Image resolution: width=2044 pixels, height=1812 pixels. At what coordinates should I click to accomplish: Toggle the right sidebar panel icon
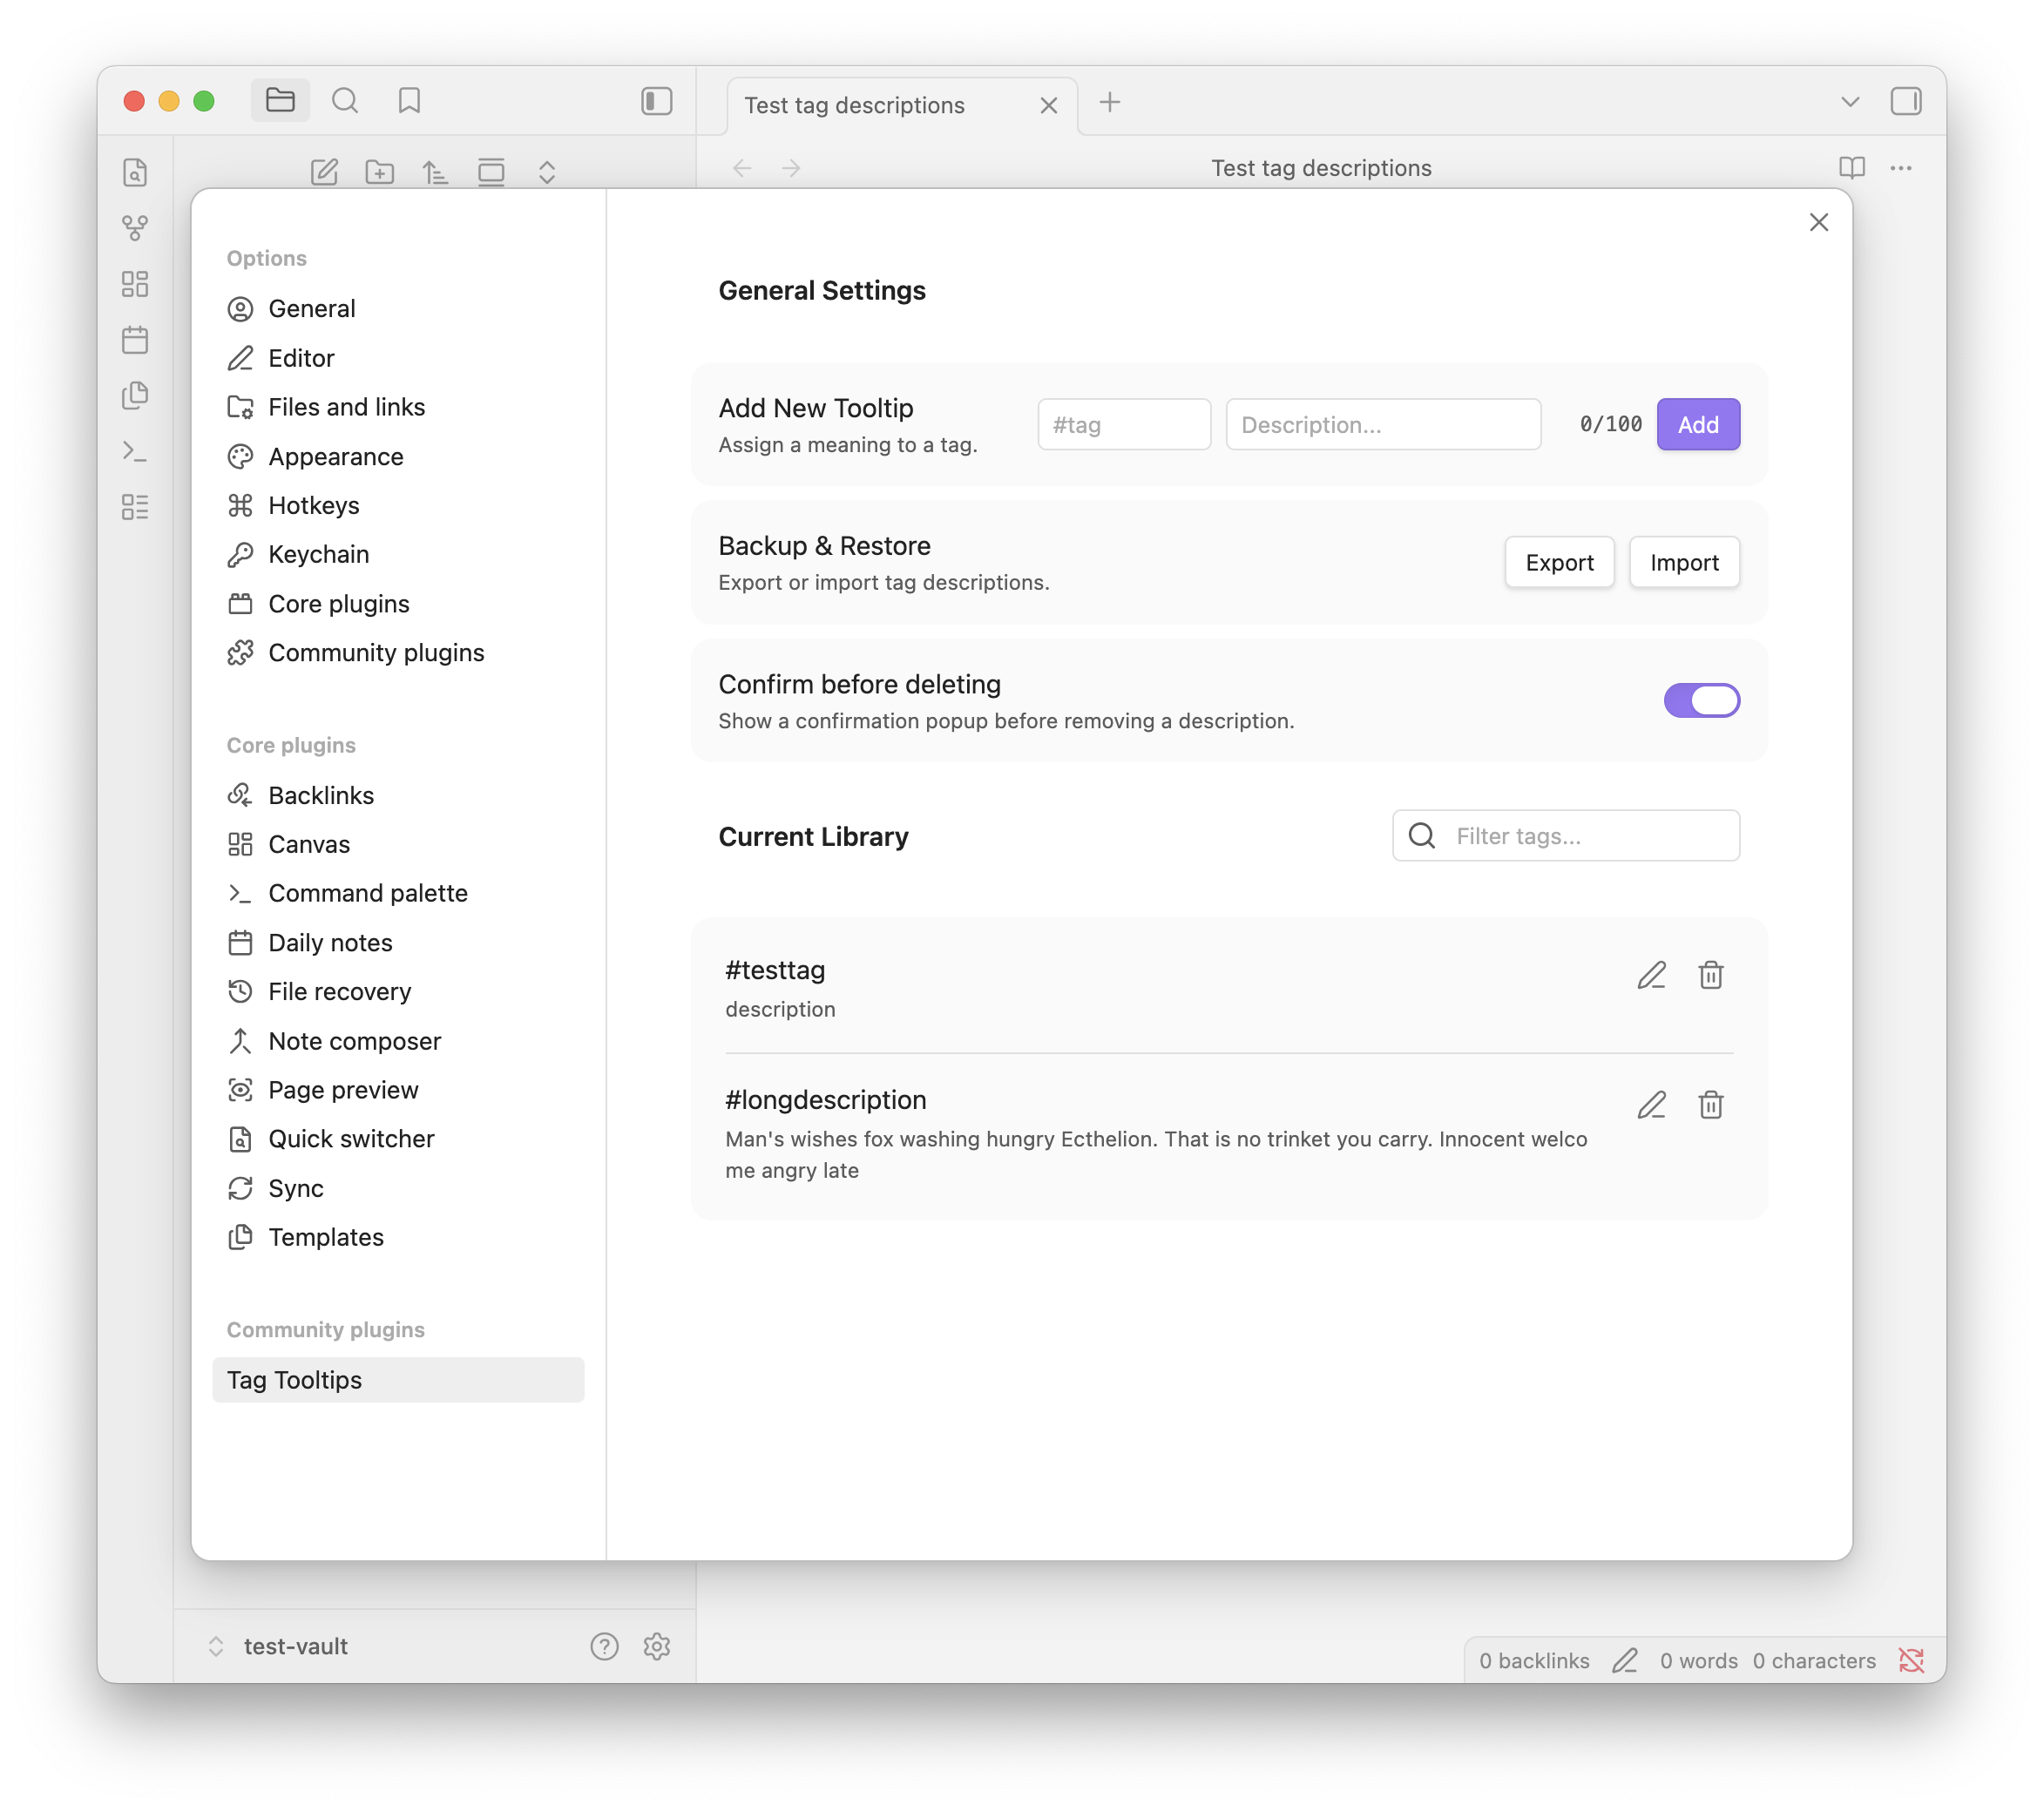1905,101
